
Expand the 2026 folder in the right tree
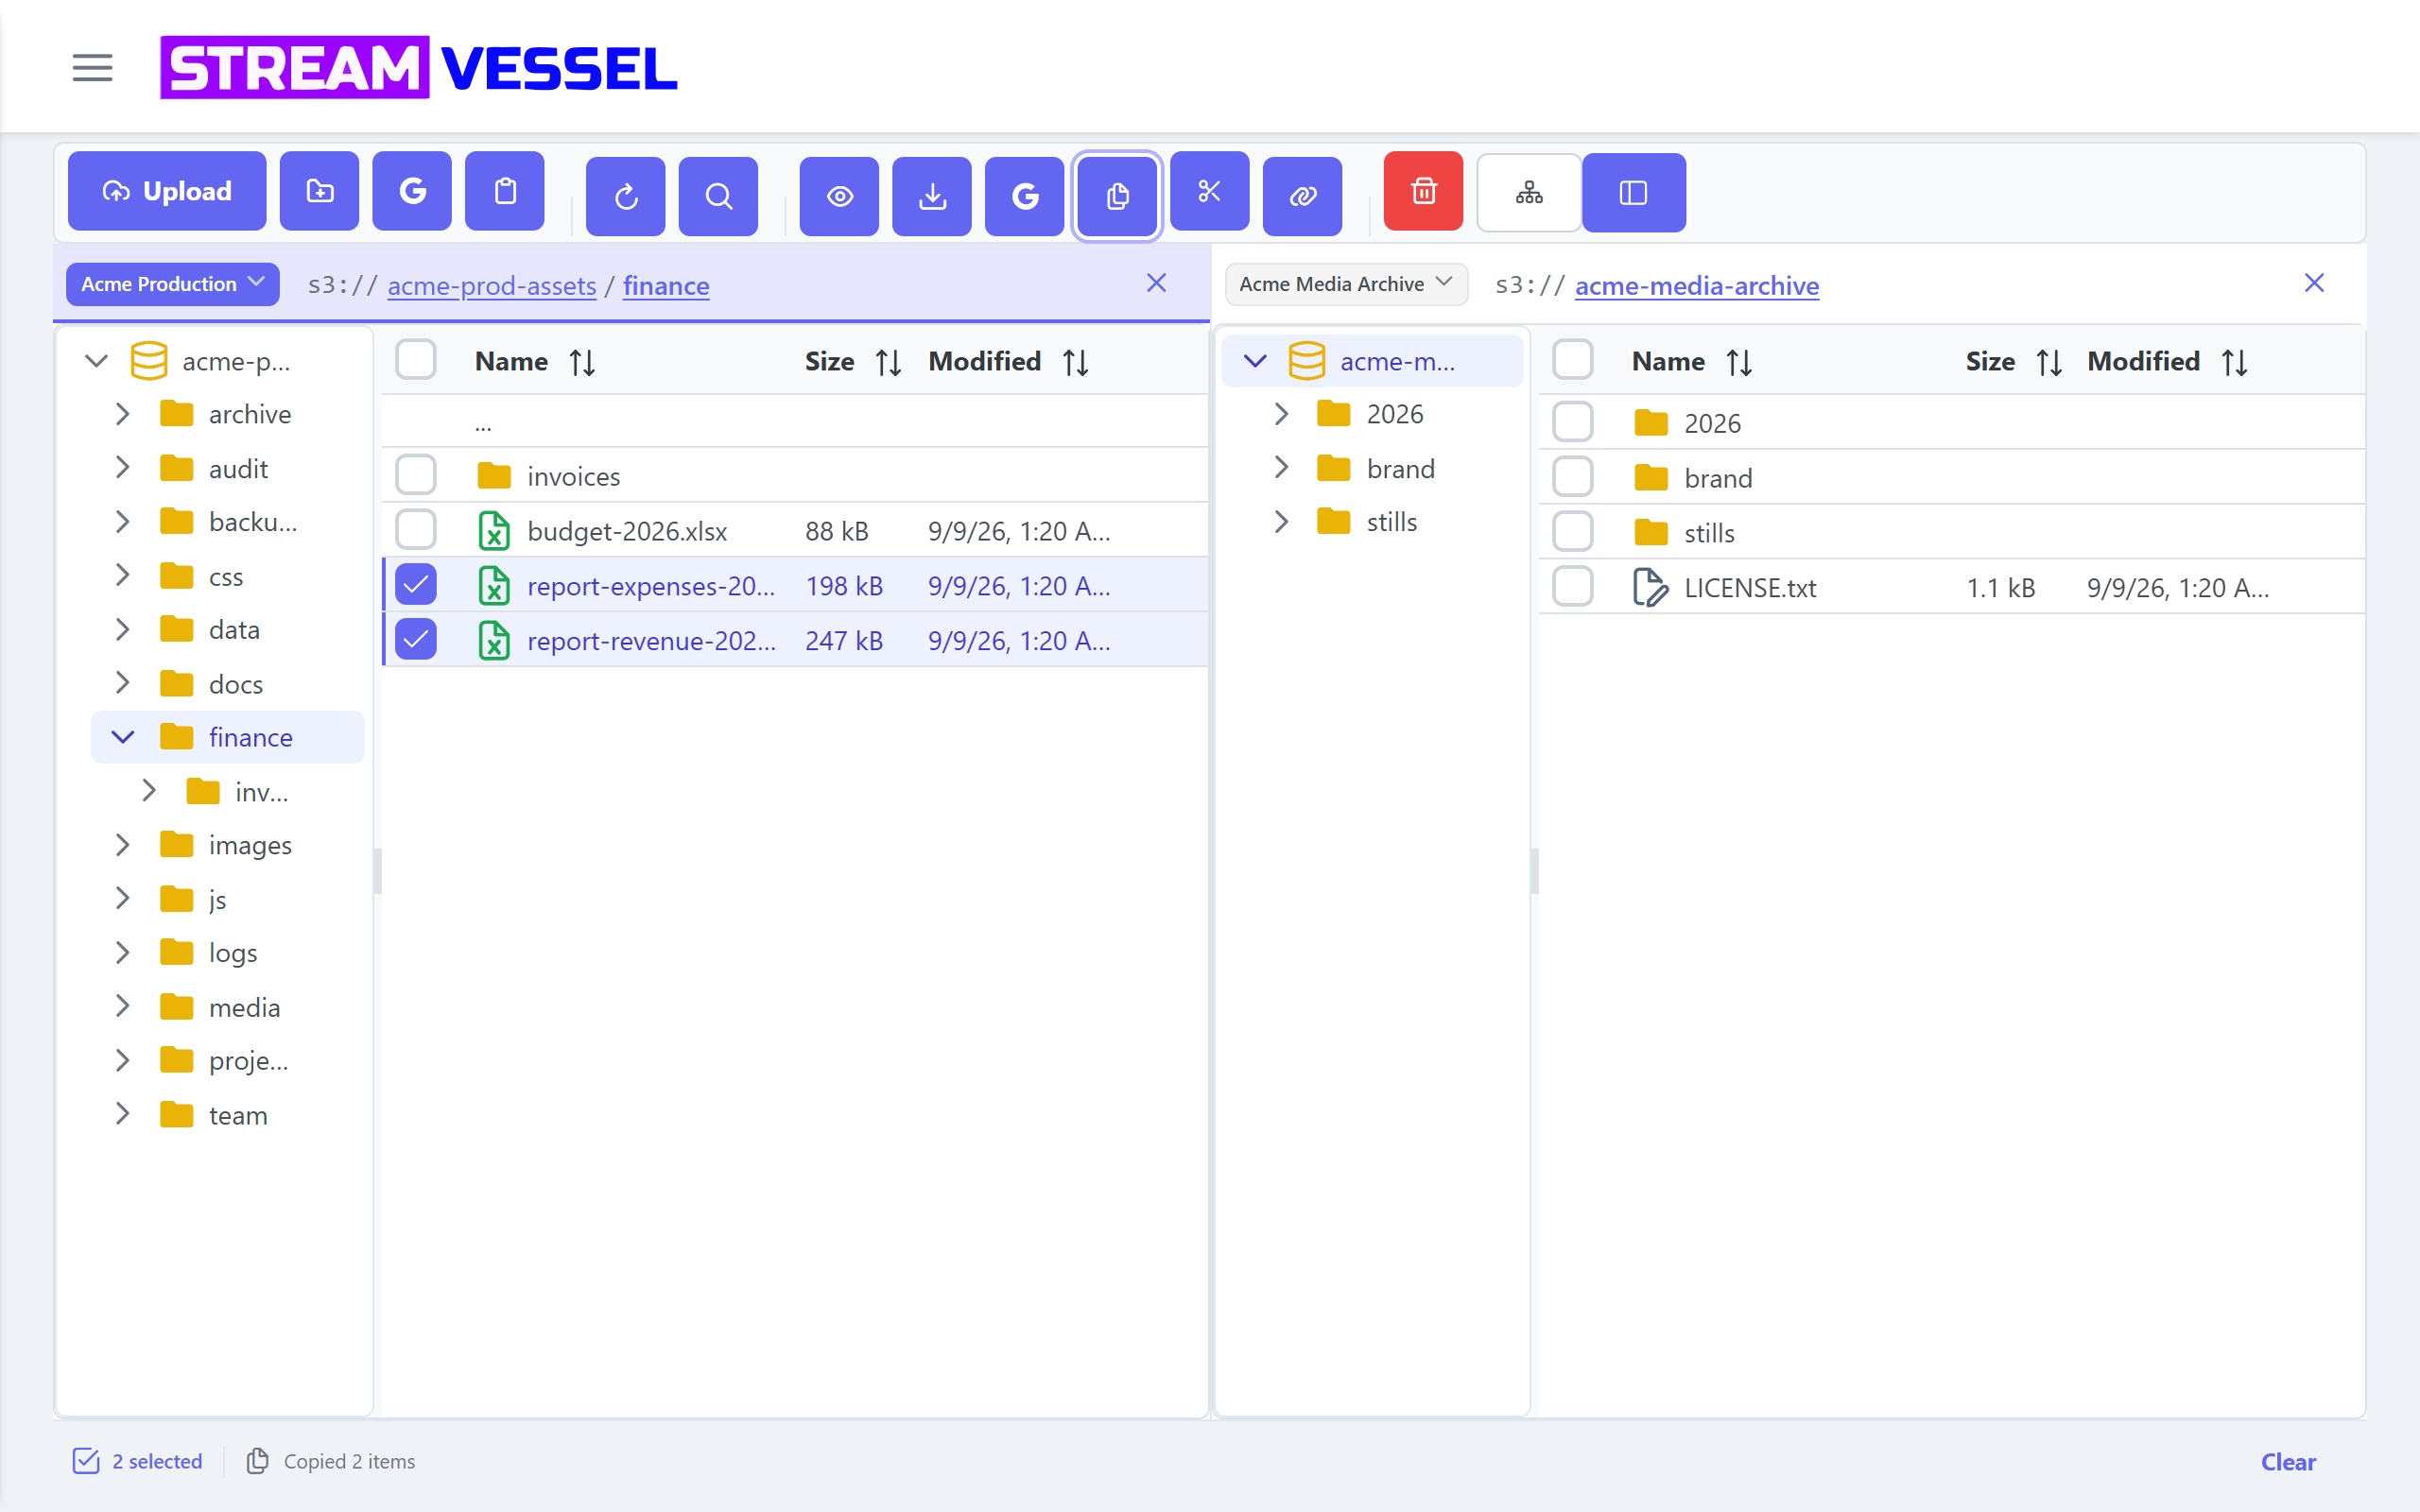(1281, 414)
